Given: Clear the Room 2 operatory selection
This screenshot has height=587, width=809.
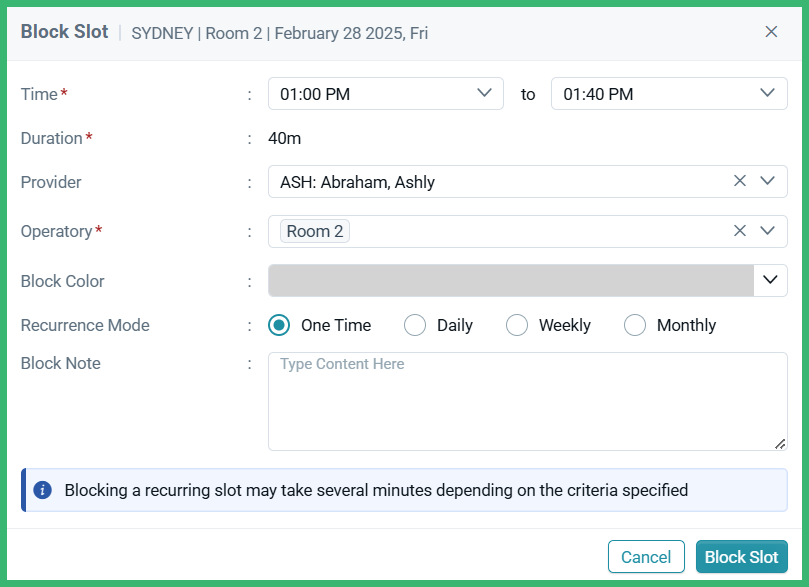Looking at the screenshot, I should (739, 230).
